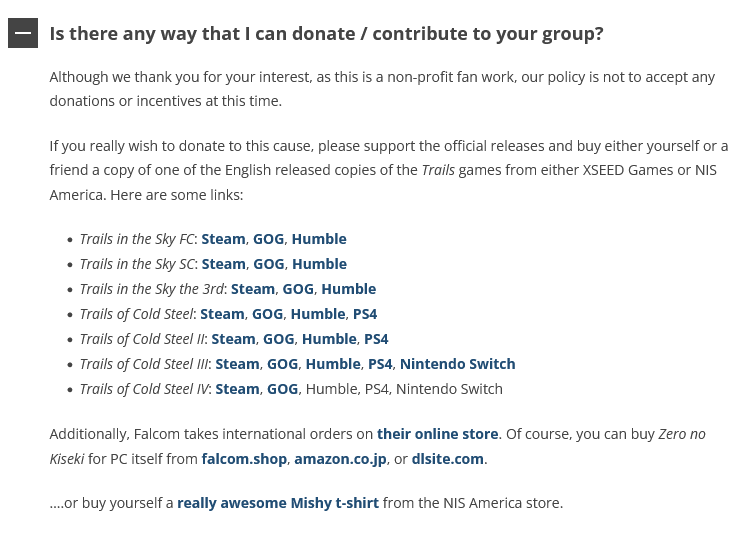Viewport: 746px width, 545px height.
Task: Open Steam link for Trails in the Sky FC
Action: pyautogui.click(x=223, y=239)
